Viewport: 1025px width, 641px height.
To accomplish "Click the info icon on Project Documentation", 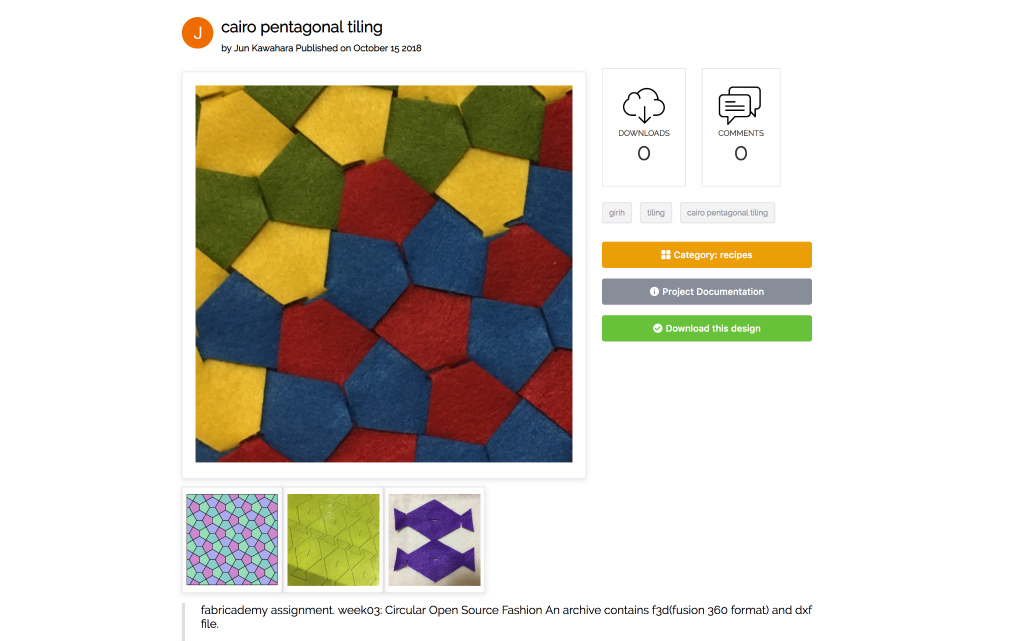I will point(654,291).
